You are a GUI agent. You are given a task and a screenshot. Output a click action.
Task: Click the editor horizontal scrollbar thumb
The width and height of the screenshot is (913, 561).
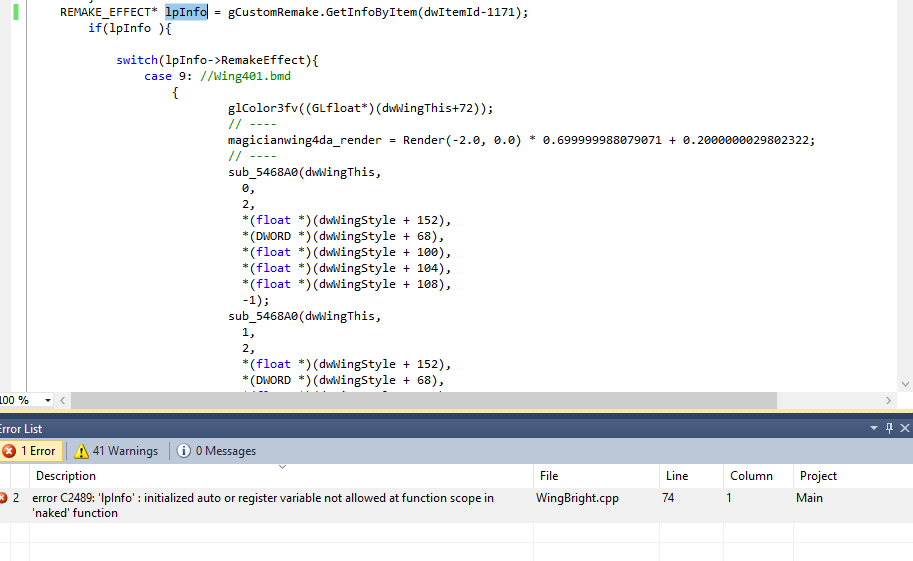click(x=424, y=400)
